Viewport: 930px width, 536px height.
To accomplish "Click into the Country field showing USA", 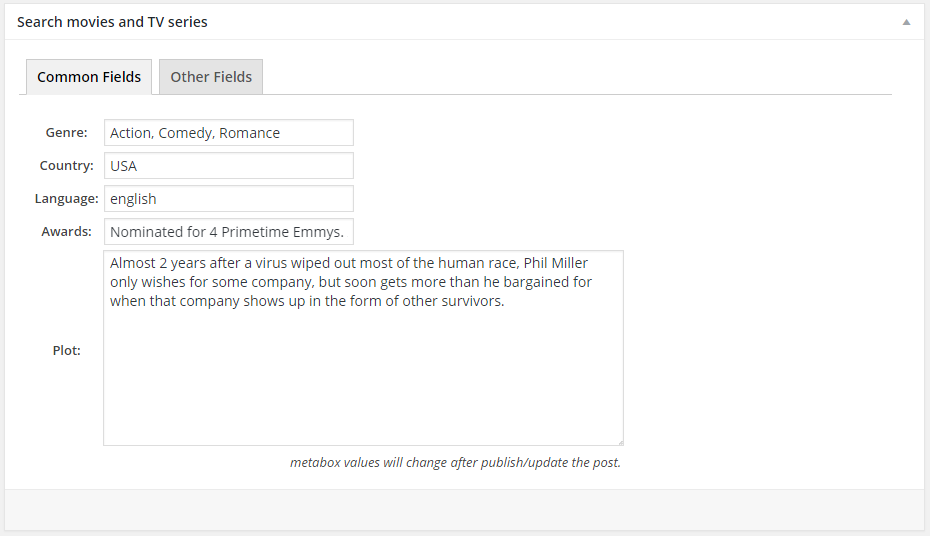I will [229, 165].
